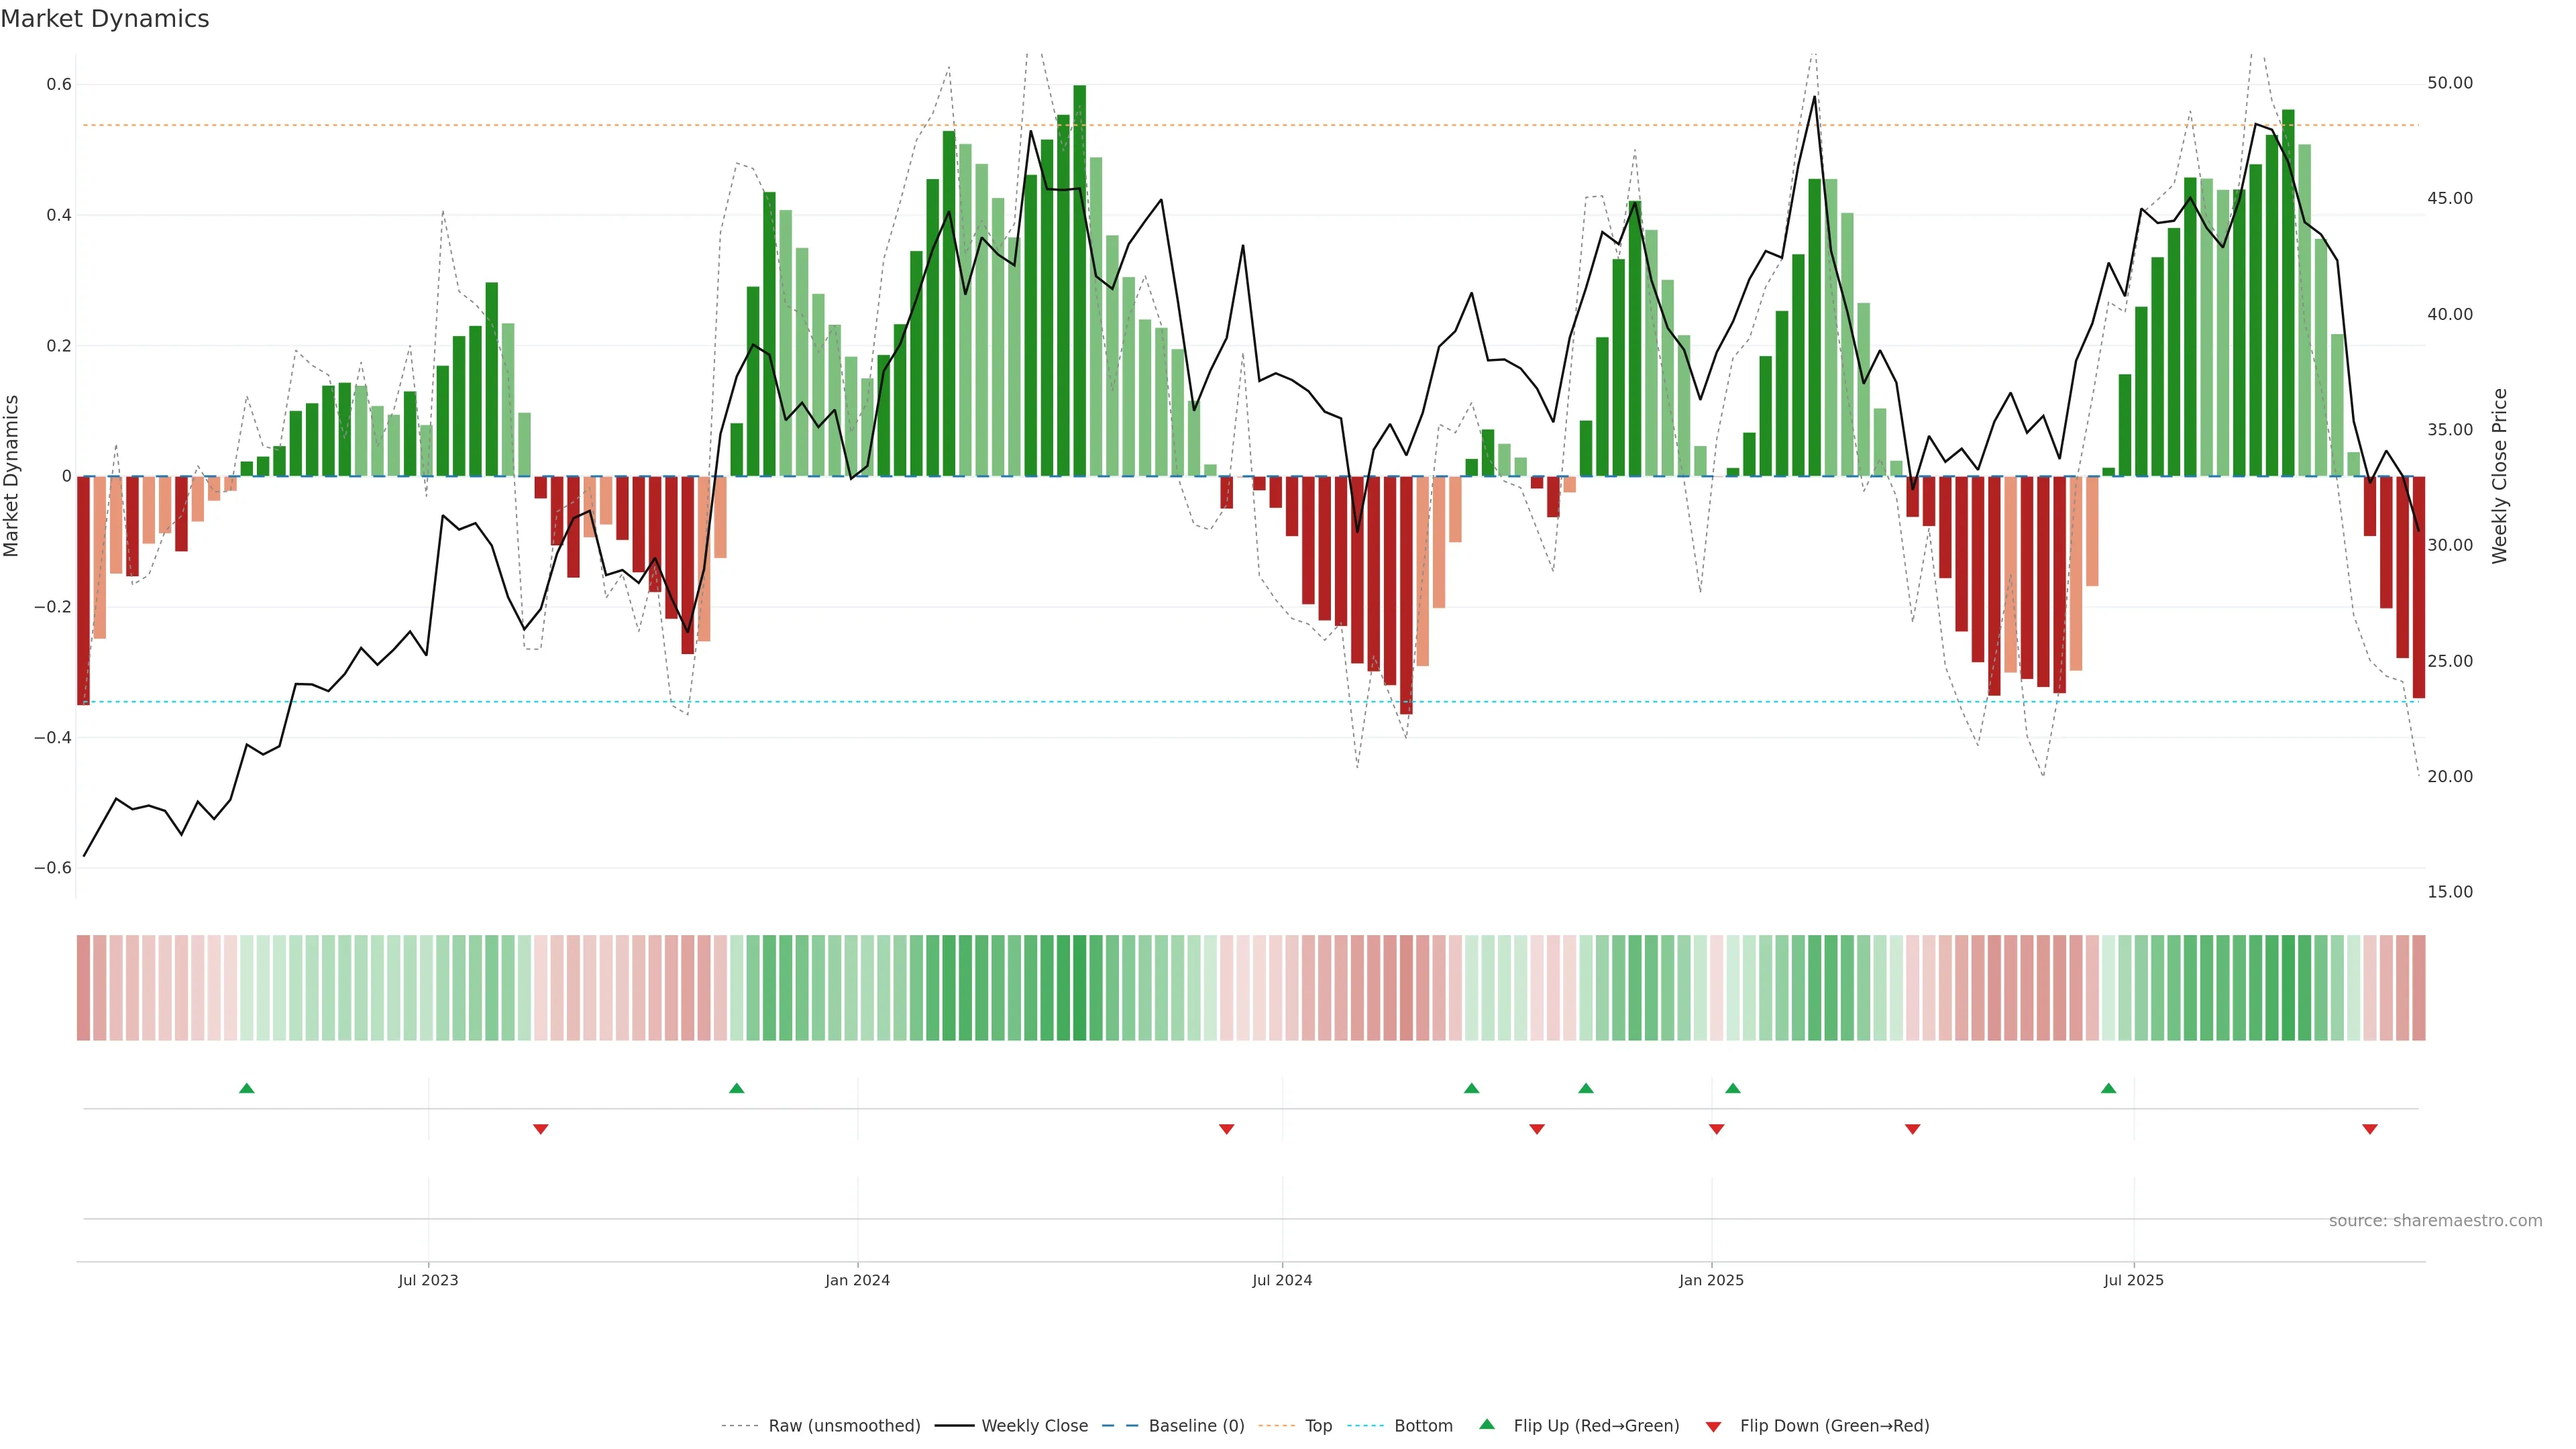The height and width of the screenshot is (1449, 2576).
Task: Click the Weekly Close Price axis title
Action: (2499, 476)
